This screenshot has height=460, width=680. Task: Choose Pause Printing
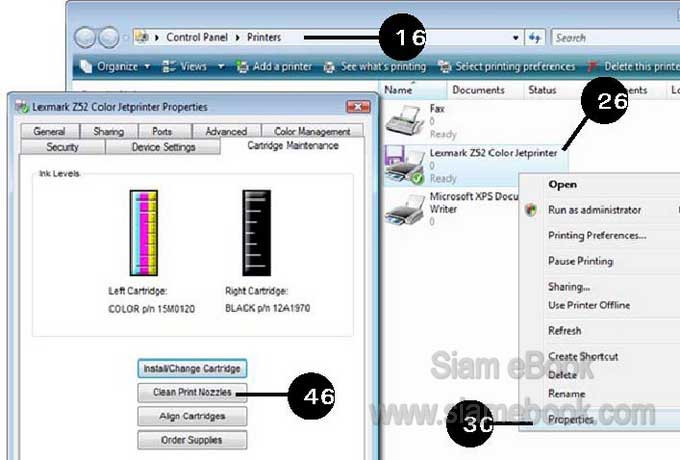[x=580, y=261]
